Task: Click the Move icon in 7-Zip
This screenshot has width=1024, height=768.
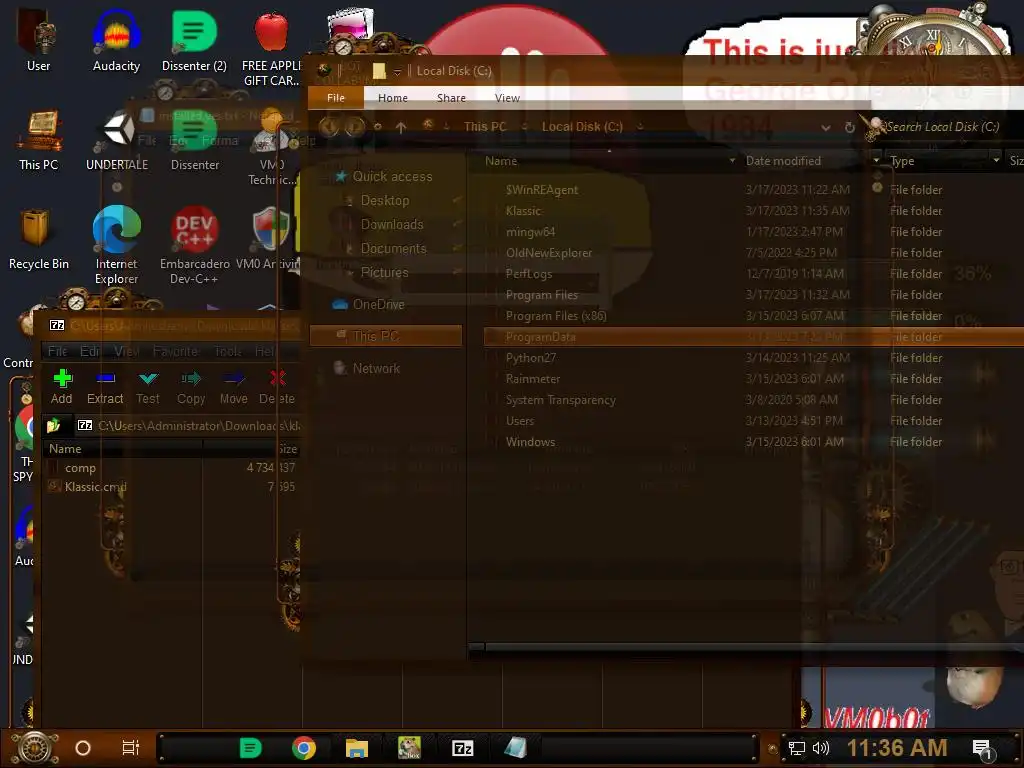Action: [234, 378]
